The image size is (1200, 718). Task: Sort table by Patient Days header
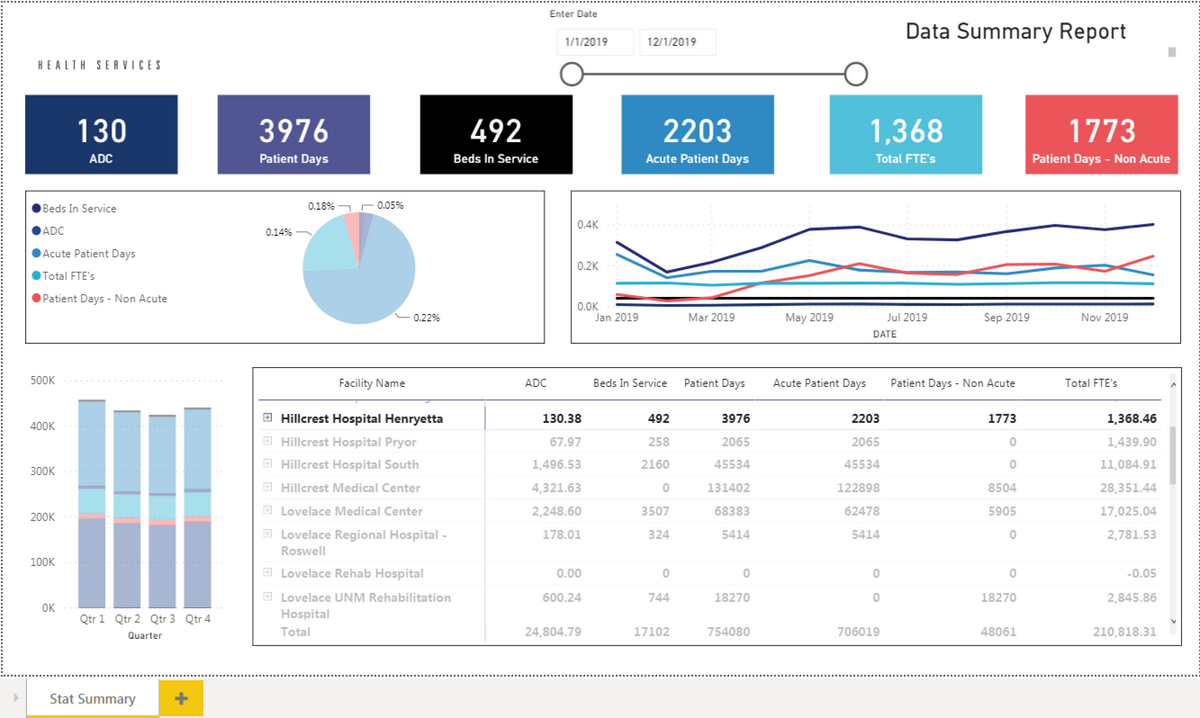pyautogui.click(x=714, y=383)
